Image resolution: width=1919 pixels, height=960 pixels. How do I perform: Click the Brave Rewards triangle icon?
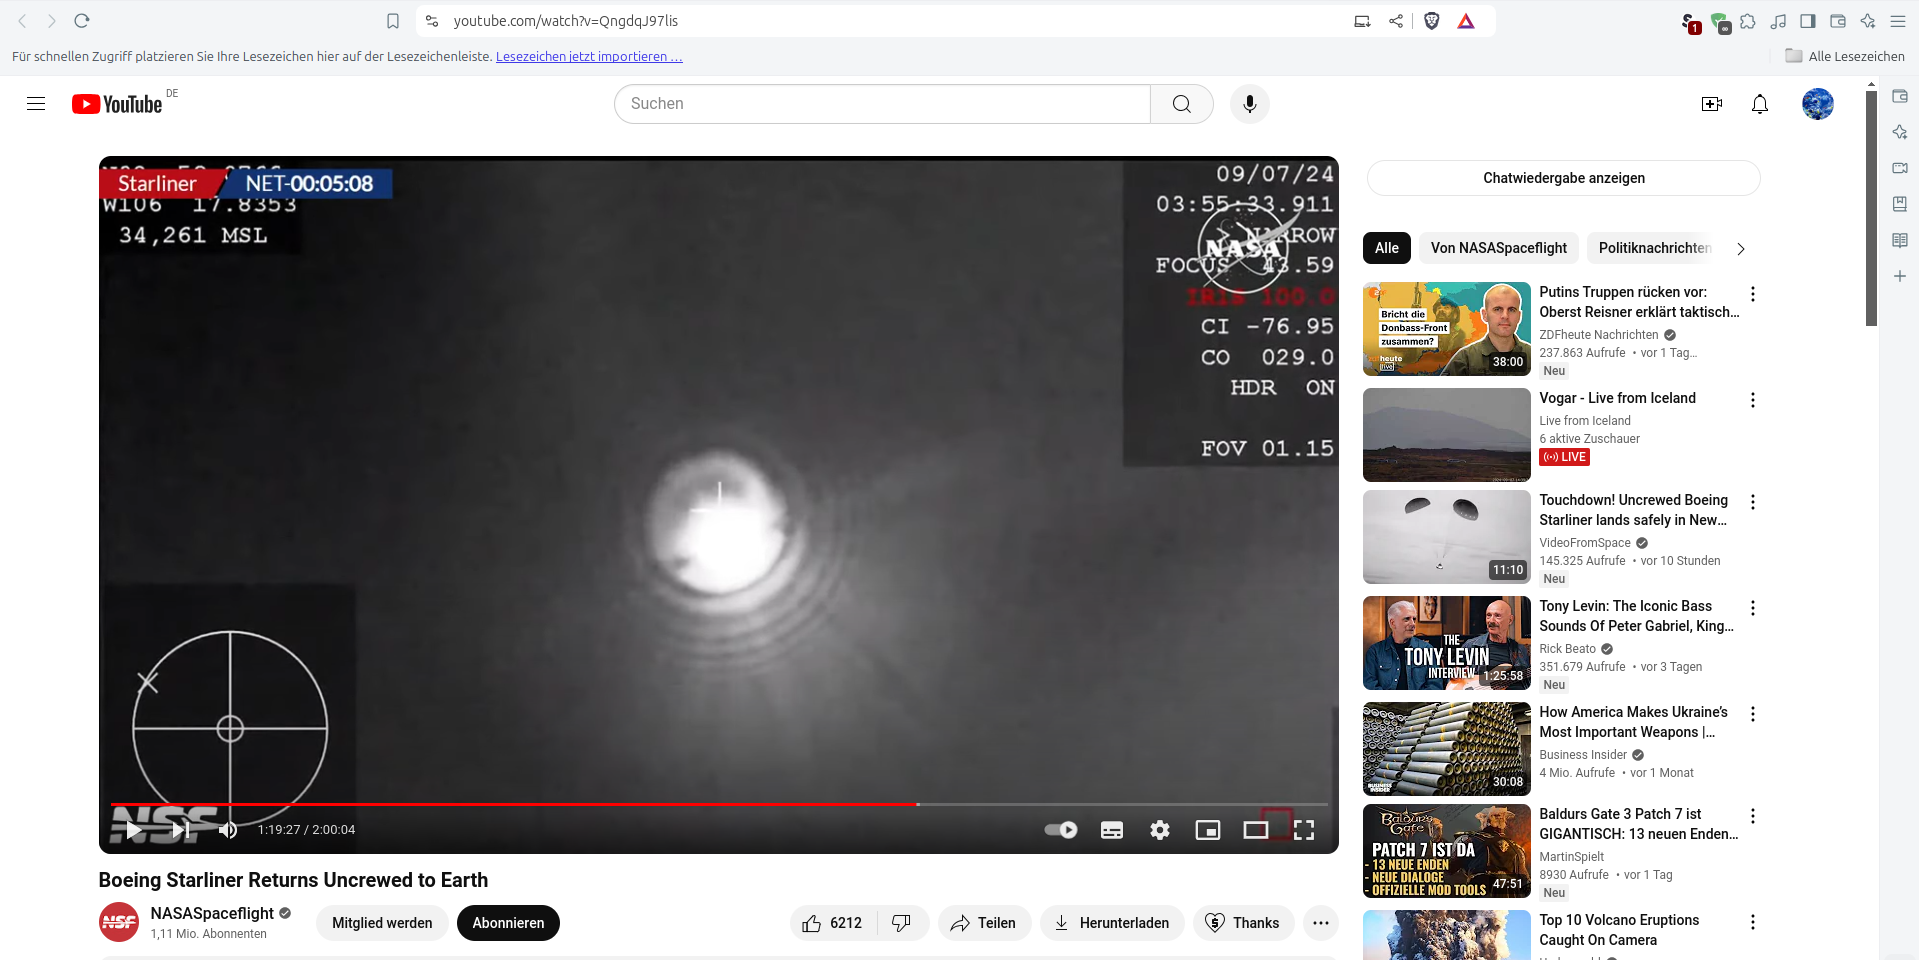pos(1466,21)
